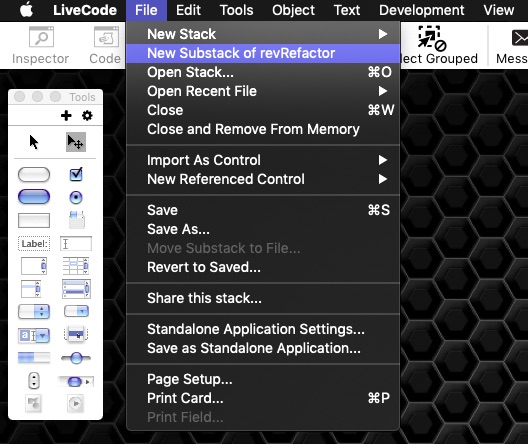528x444 pixels.
Task: Click the plus icon in Tools palette
Action: 66,115
